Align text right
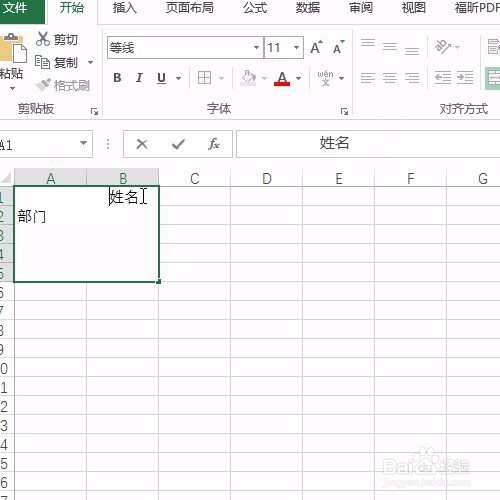Viewport: 500px width, 500px height. [x=412, y=78]
